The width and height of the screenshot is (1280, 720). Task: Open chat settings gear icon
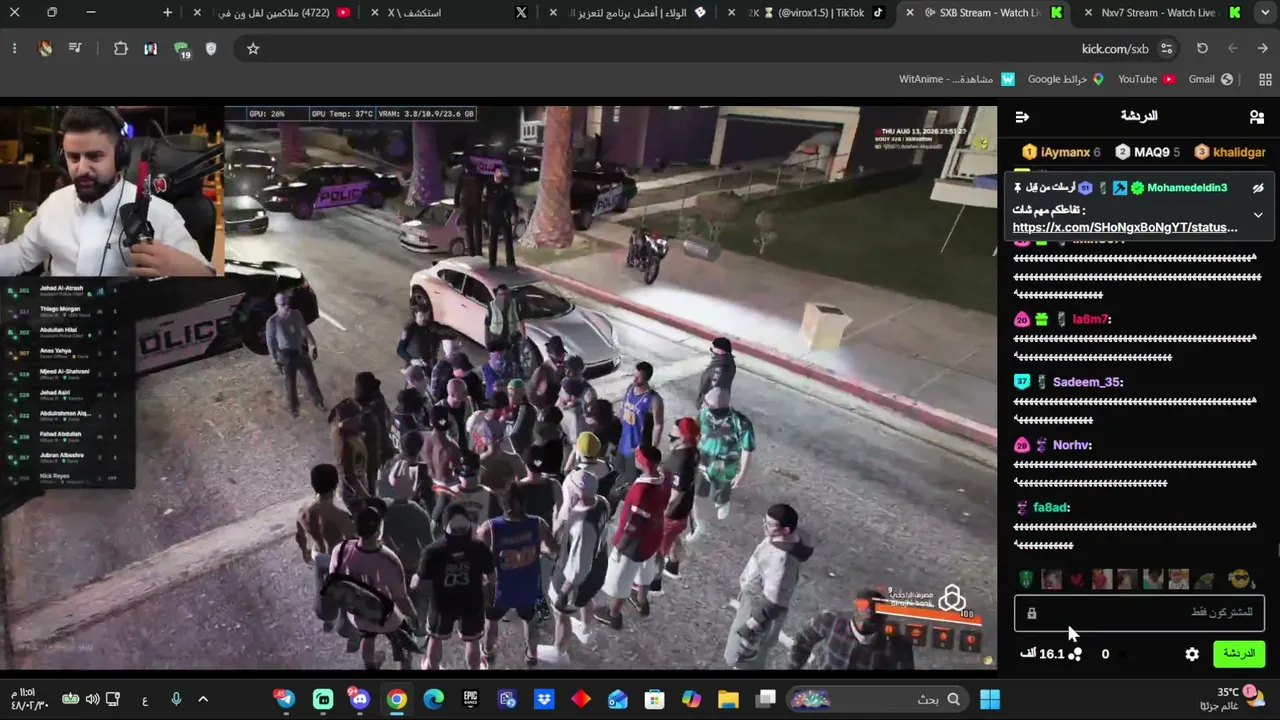1192,654
